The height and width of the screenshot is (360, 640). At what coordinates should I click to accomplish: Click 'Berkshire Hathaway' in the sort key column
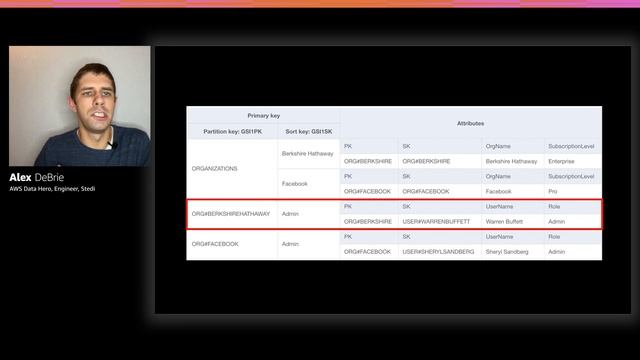[307, 154]
